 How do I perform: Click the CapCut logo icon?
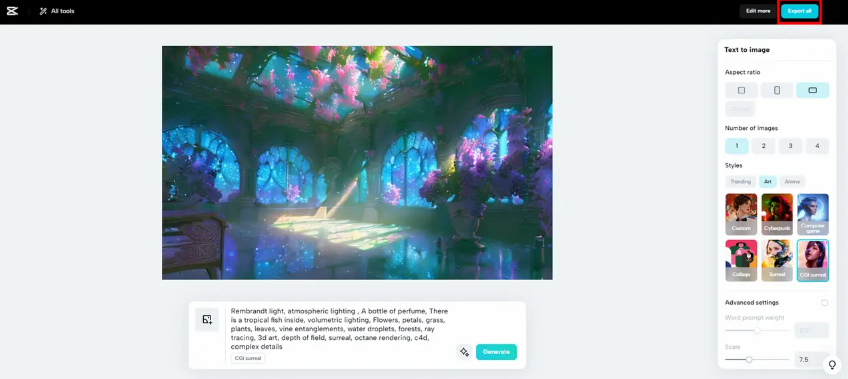point(12,11)
